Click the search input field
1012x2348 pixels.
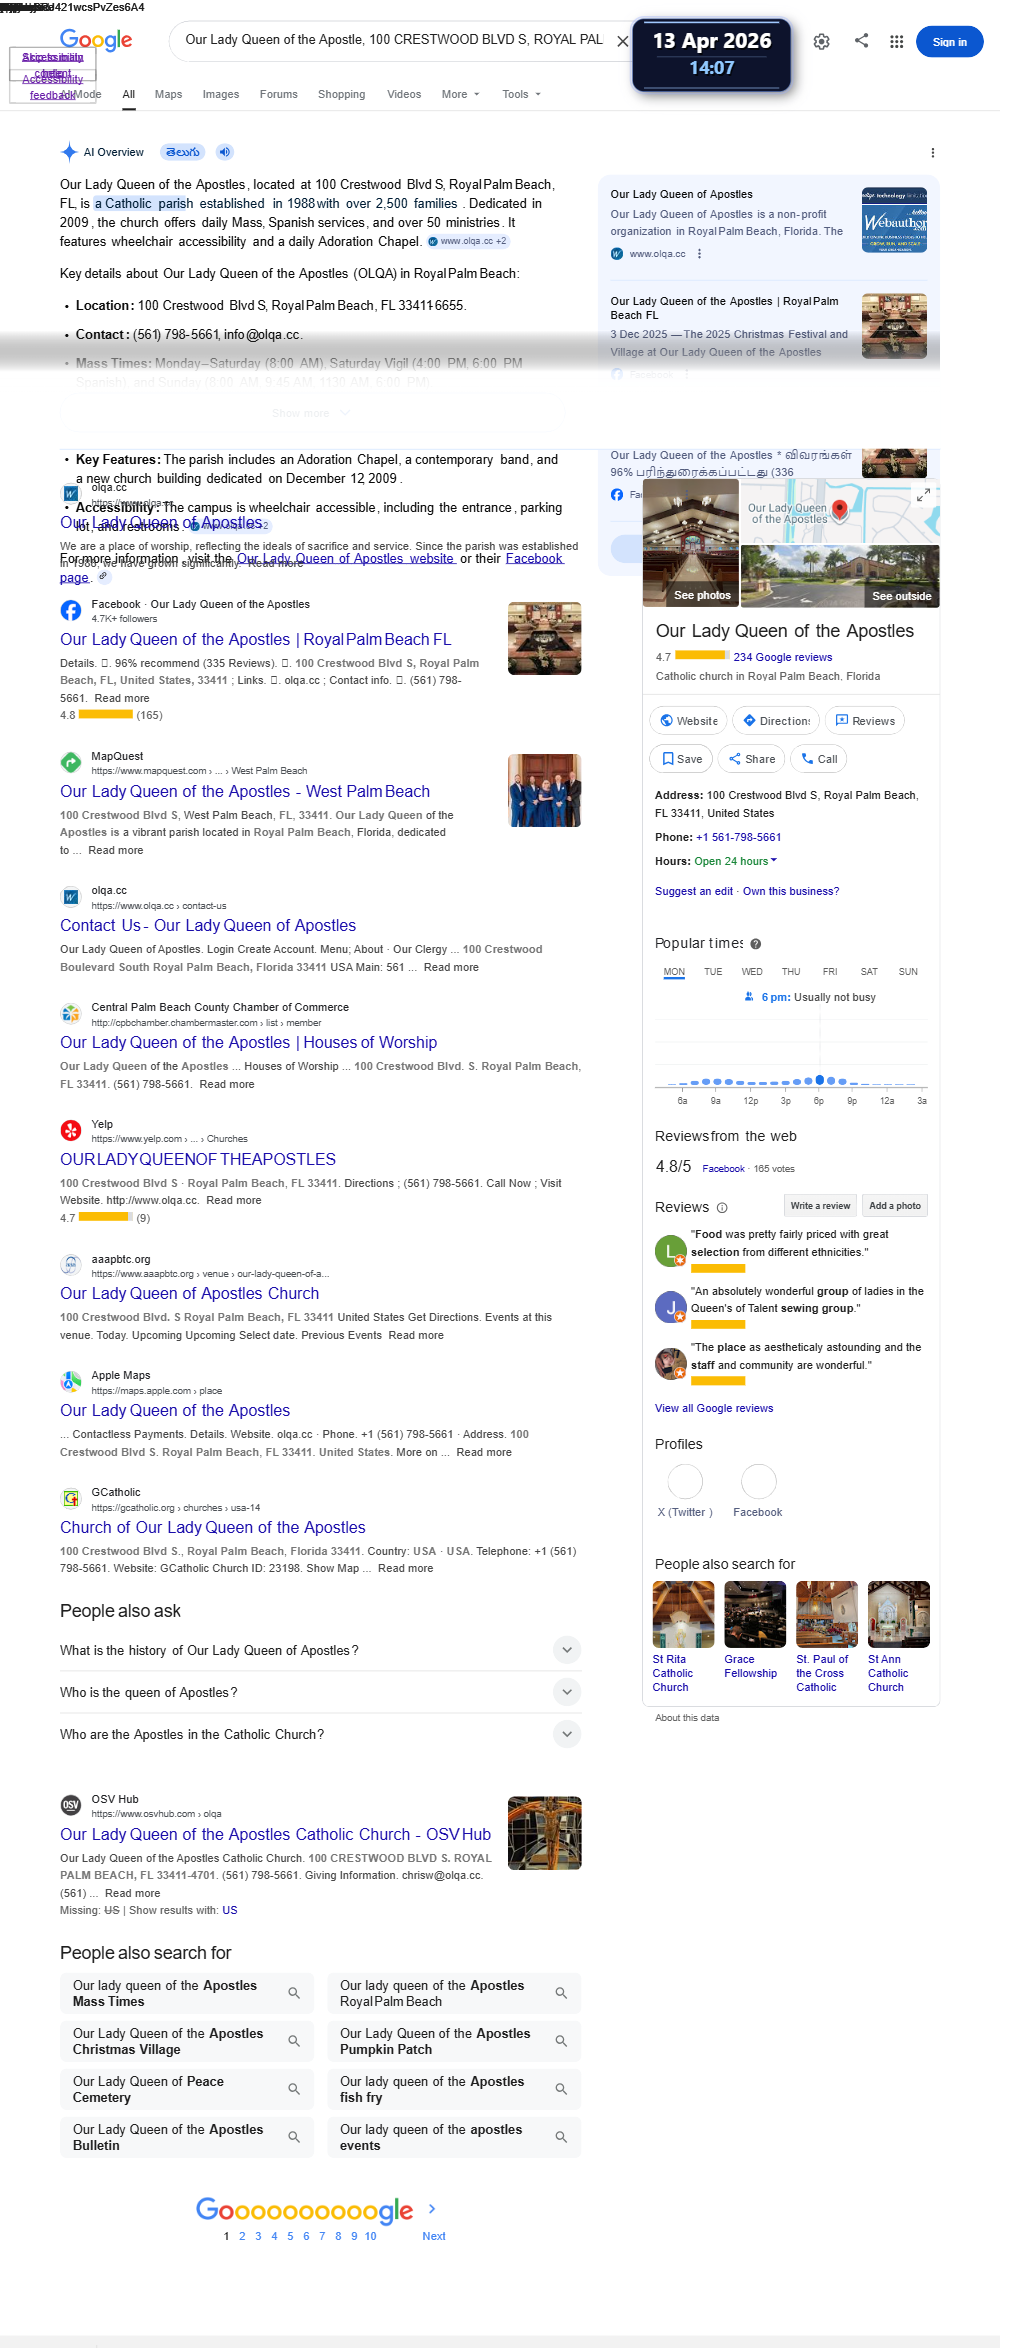[394, 41]
